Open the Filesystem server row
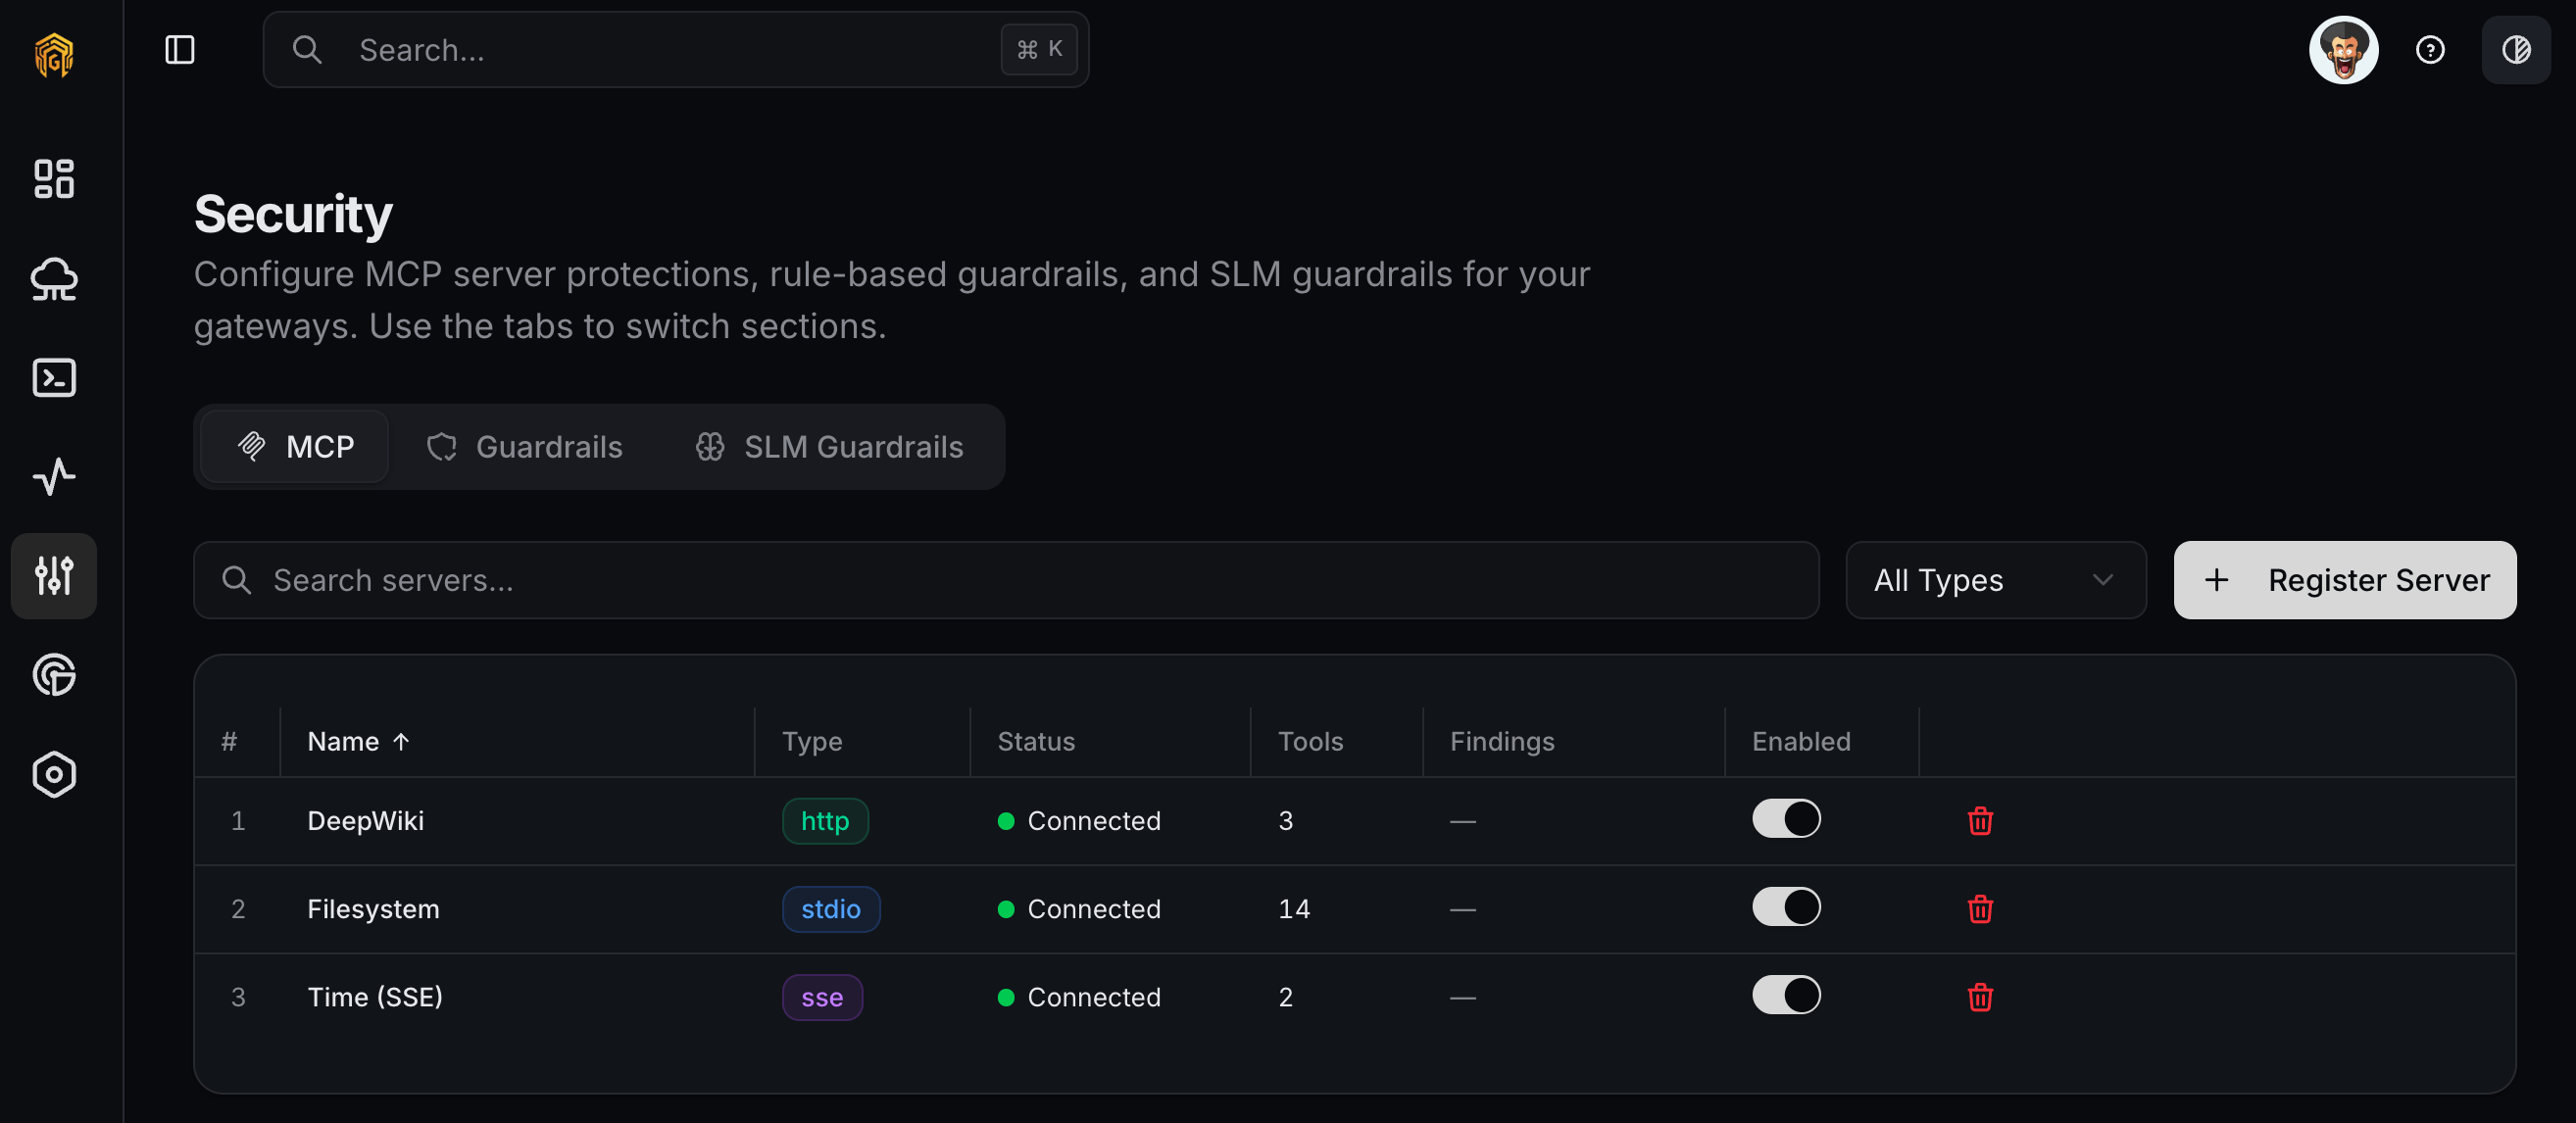This screenshot has width=2576, height=1123. 1354,909
